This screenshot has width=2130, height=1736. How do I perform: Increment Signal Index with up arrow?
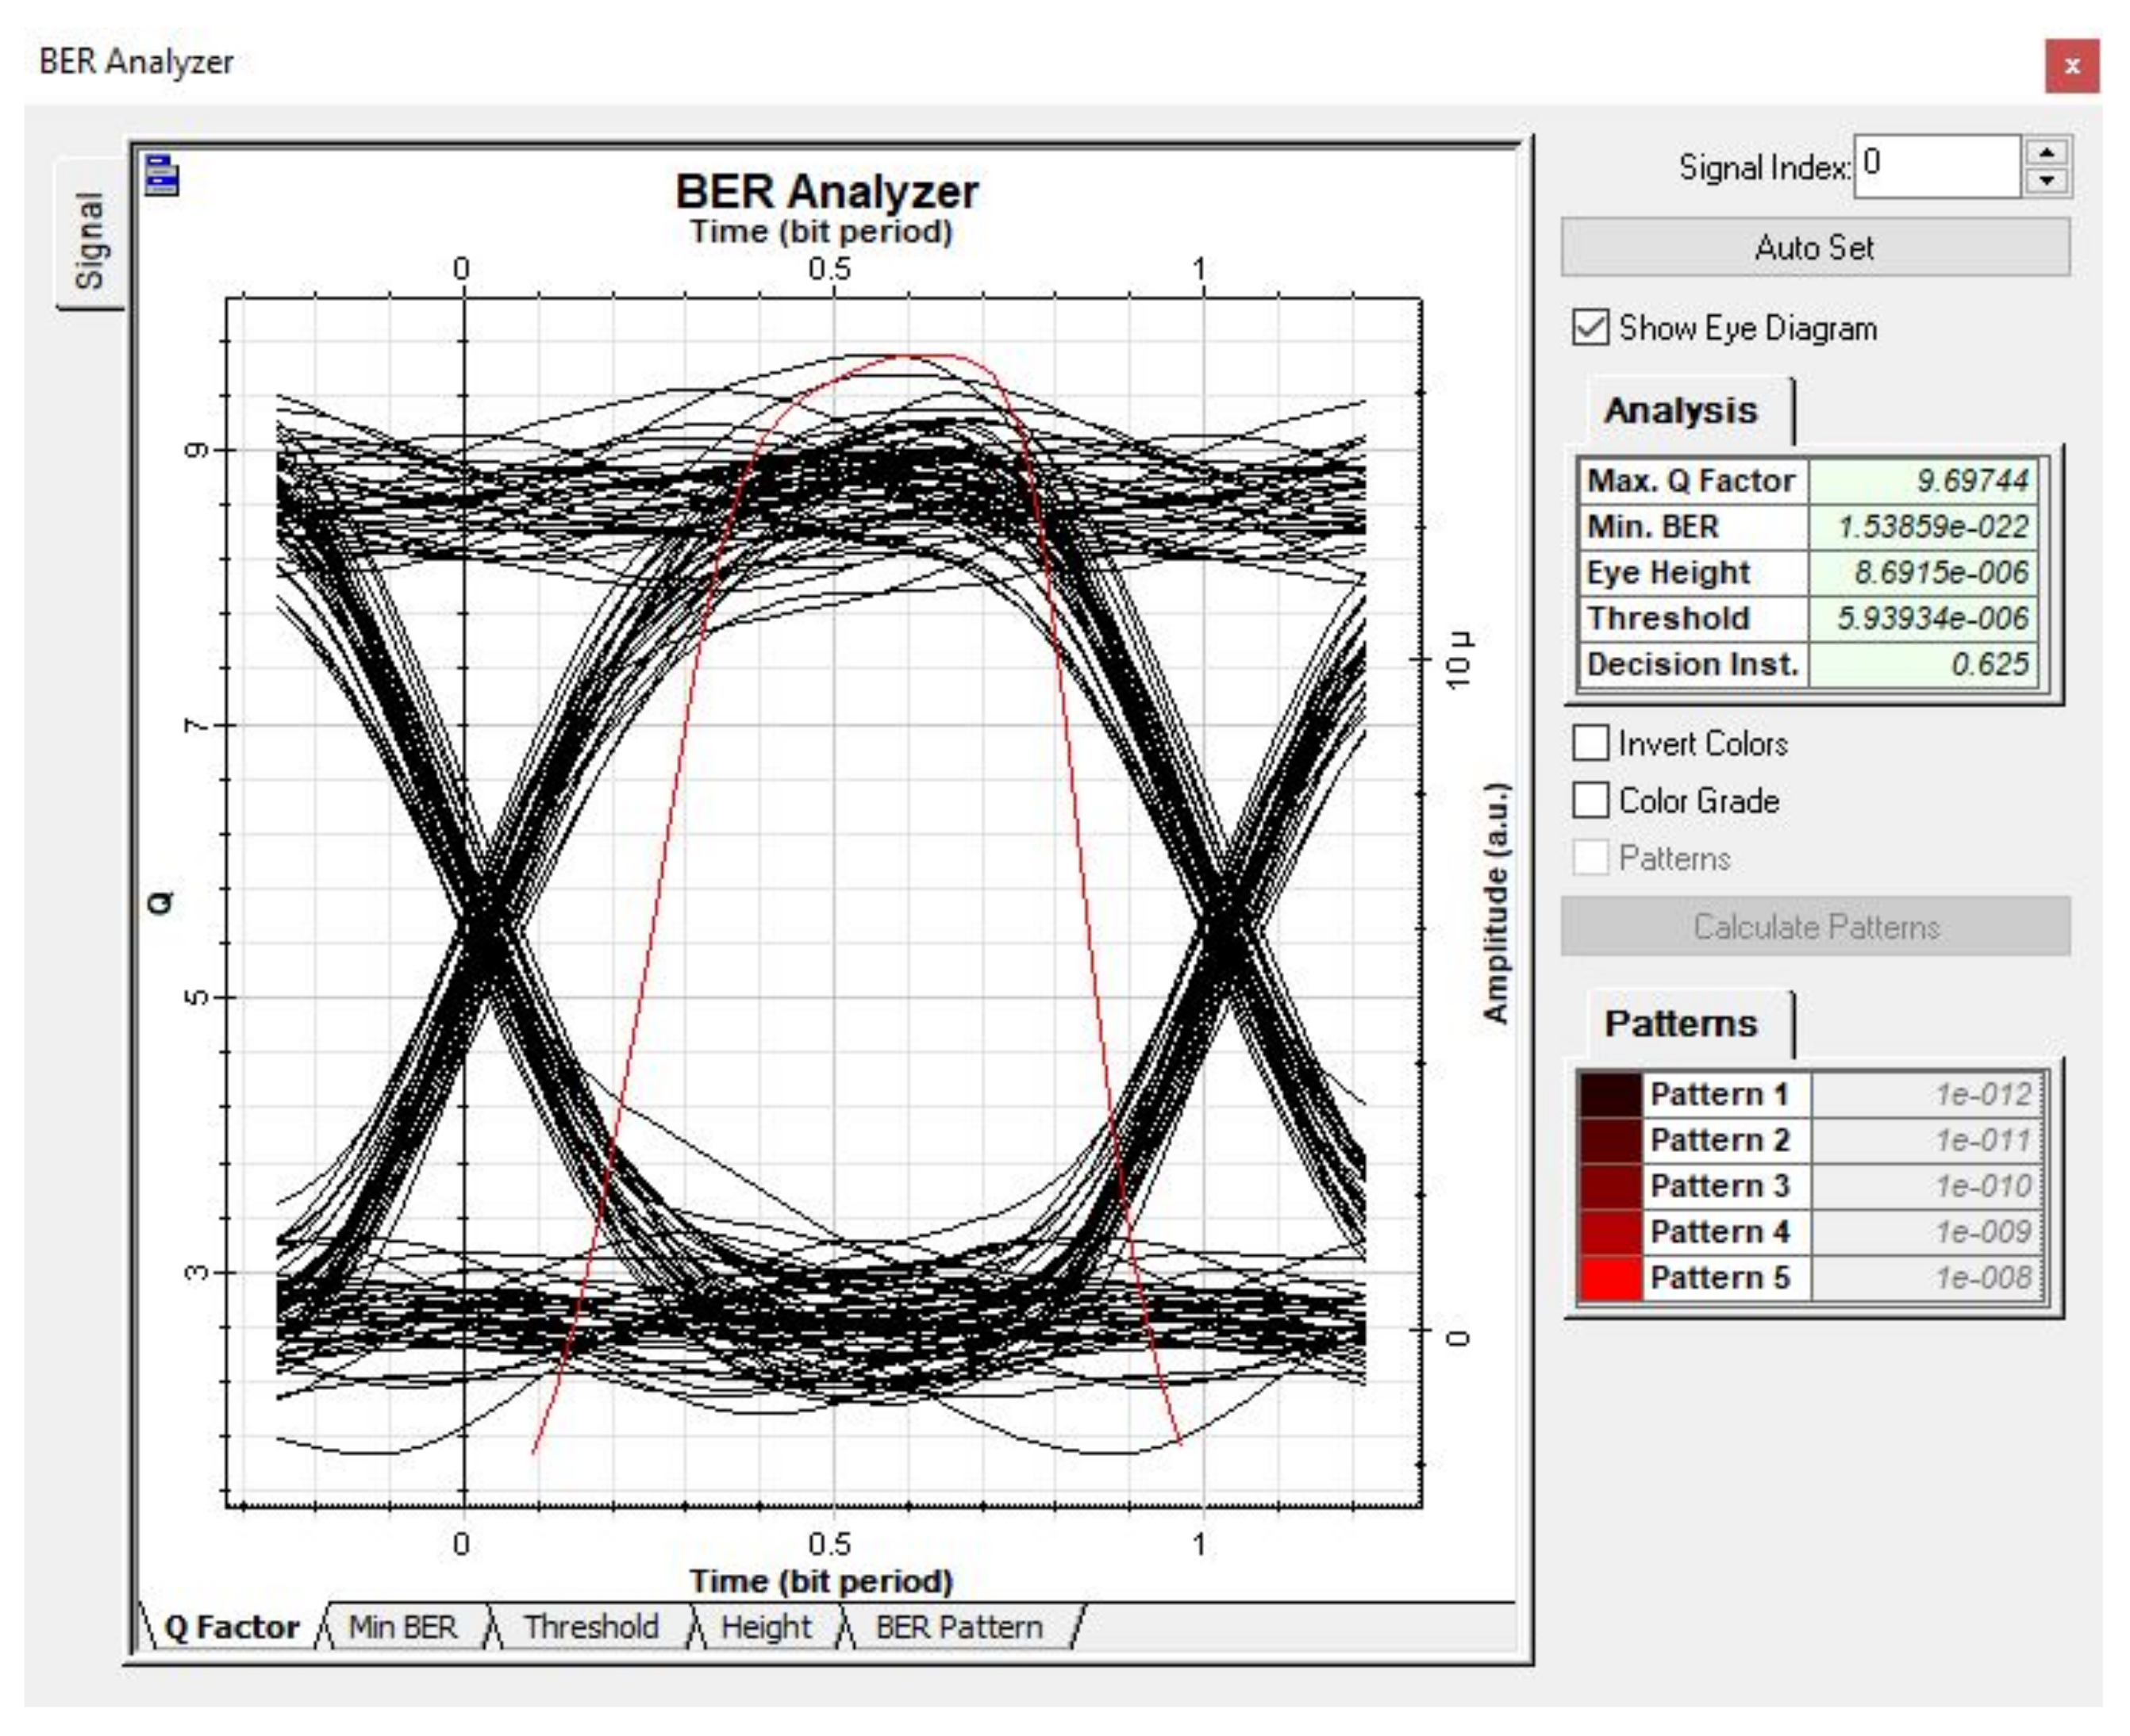(x=2047, y=152)
